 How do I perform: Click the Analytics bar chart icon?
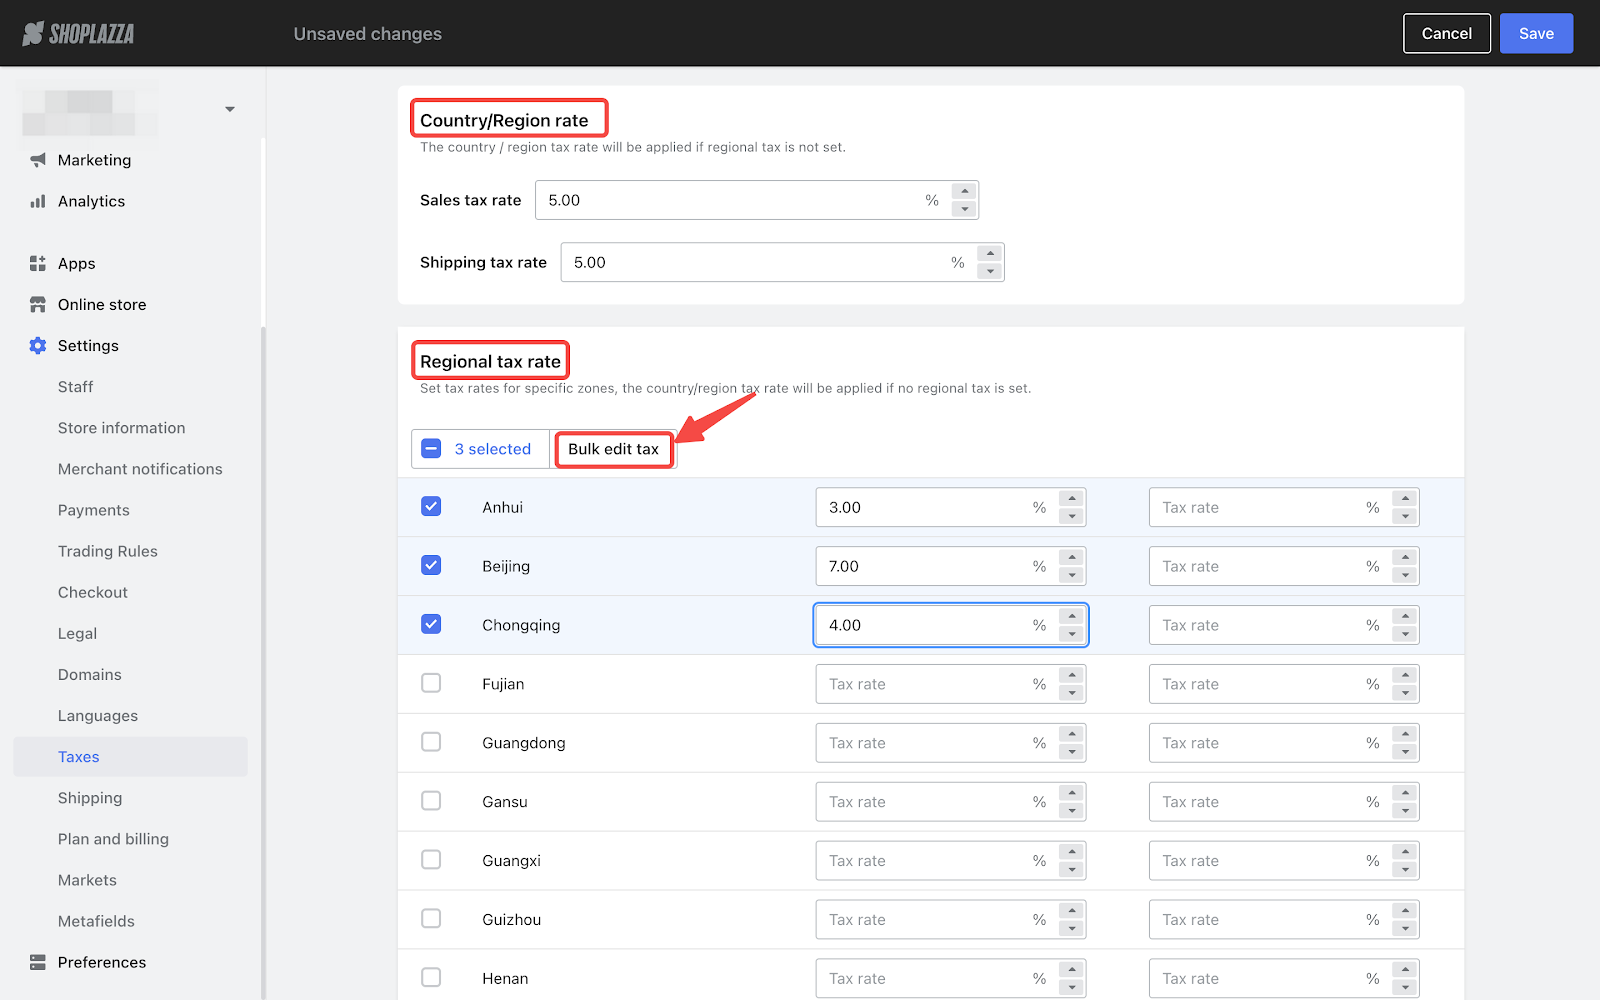(38, 201)
